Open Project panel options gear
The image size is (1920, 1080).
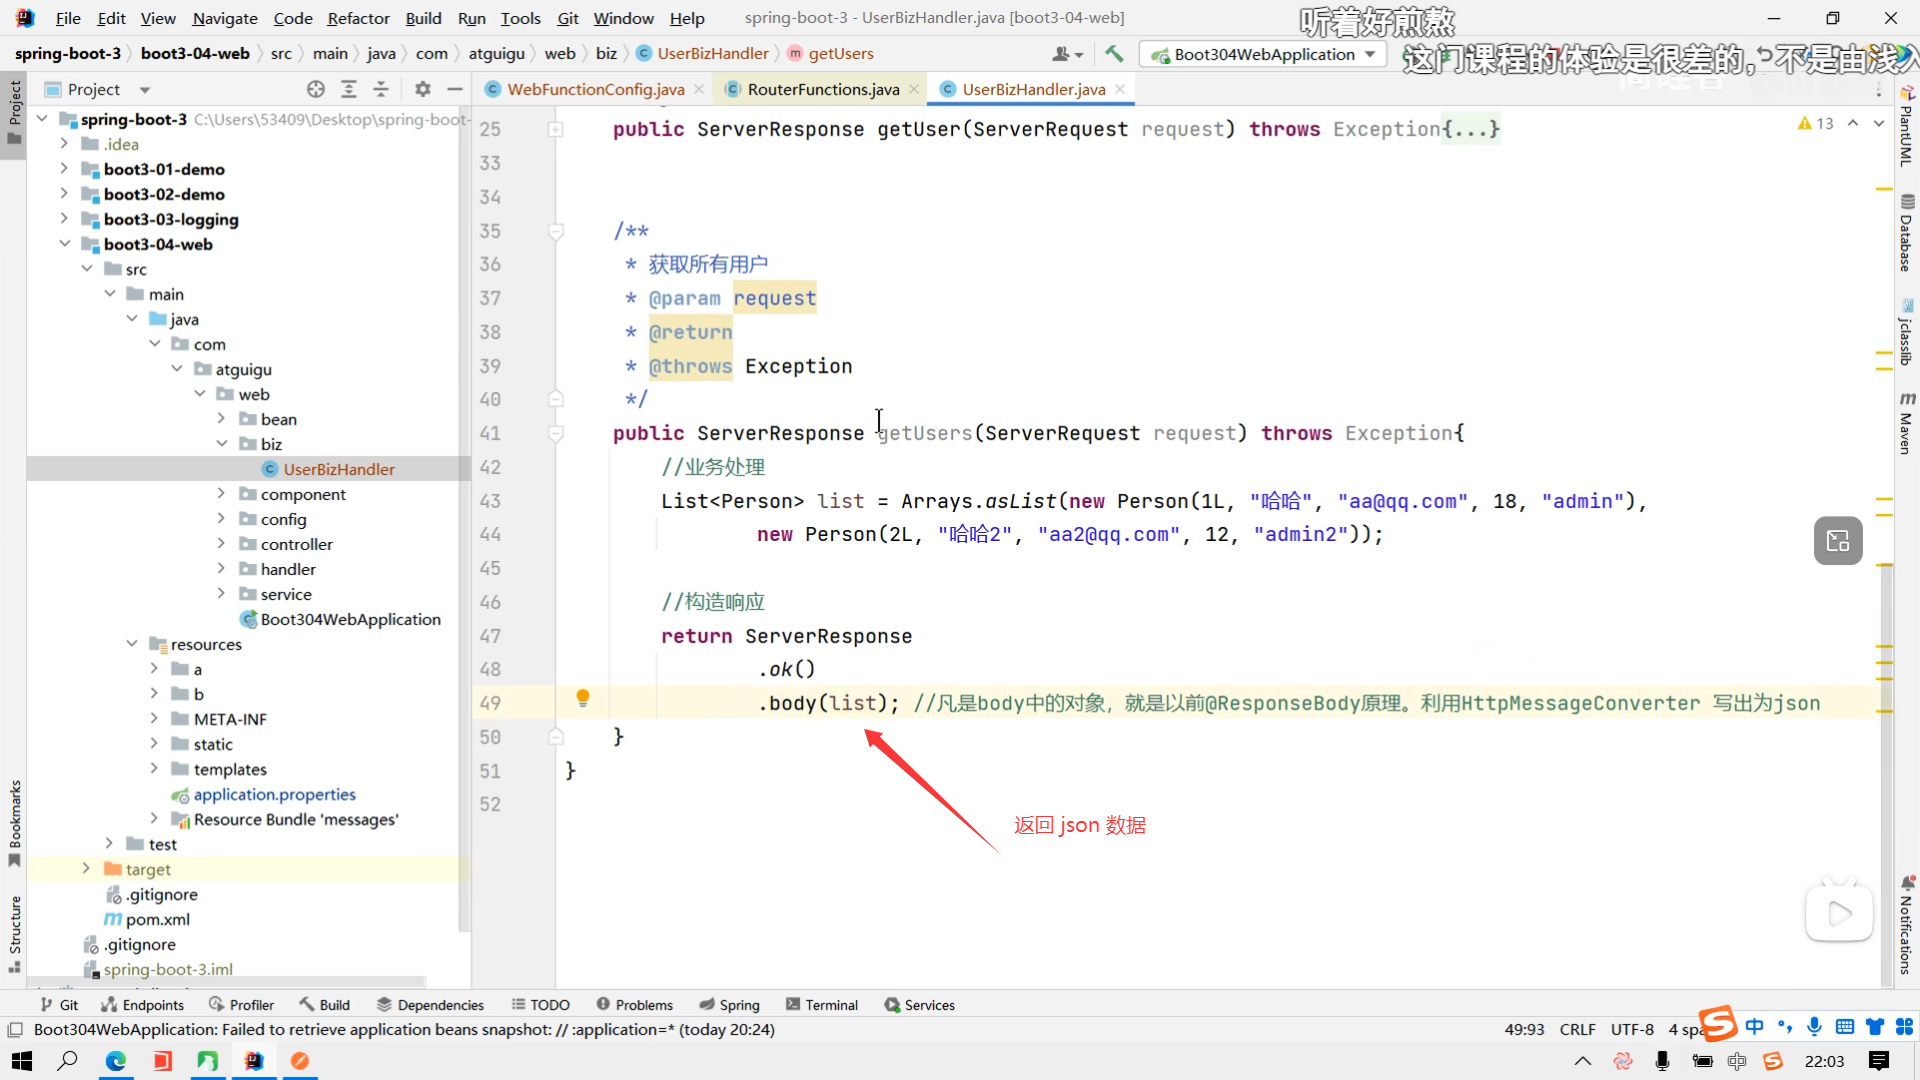point(423,89)
